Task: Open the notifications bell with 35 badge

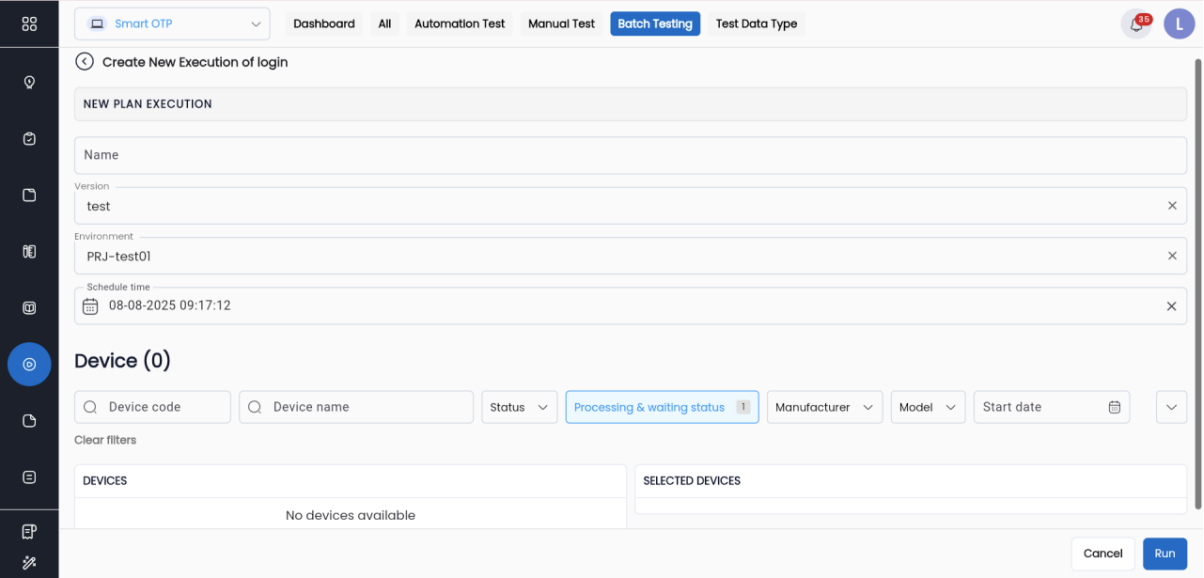Action: [1136, 24]
